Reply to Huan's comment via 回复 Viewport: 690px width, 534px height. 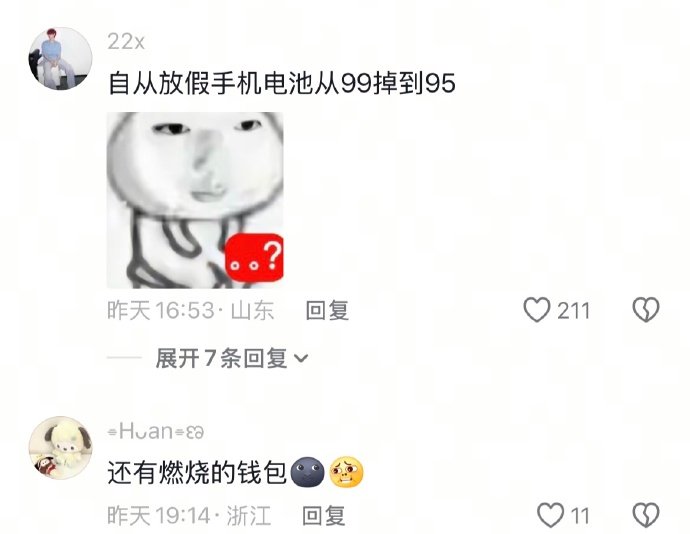324,516
